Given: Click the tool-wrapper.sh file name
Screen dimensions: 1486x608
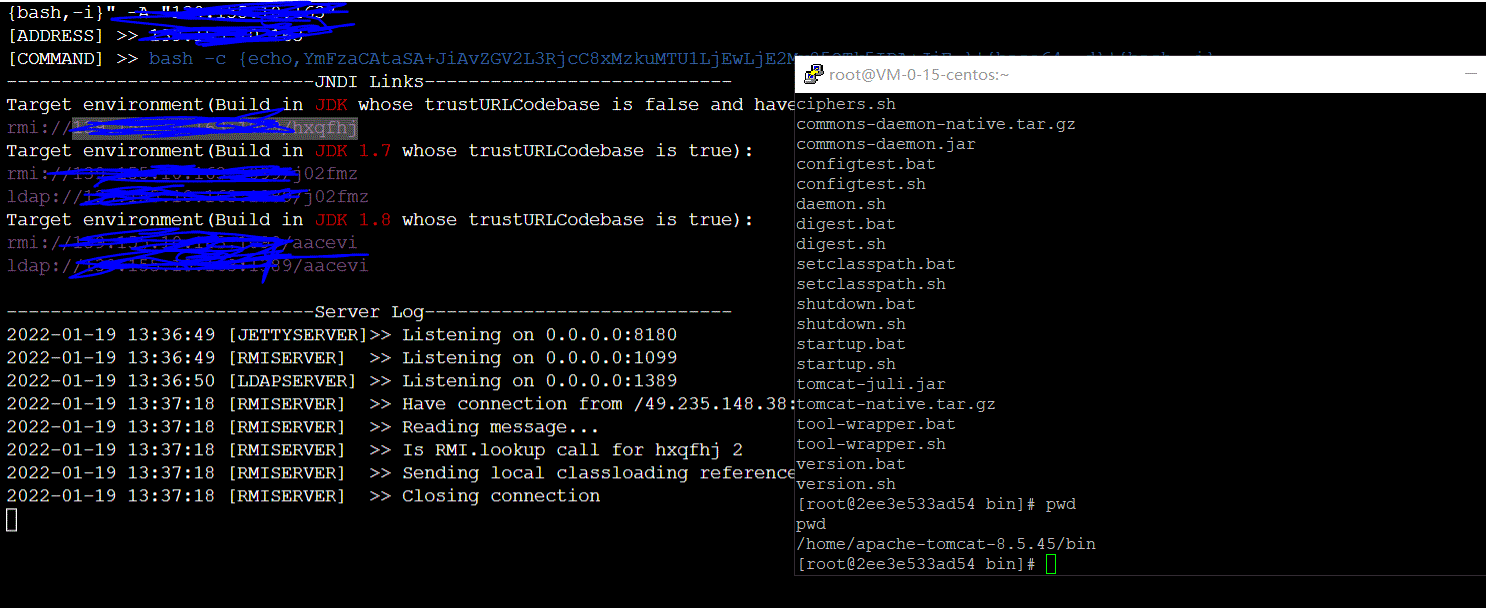Looking at the screenshot, I should [871, 444].
